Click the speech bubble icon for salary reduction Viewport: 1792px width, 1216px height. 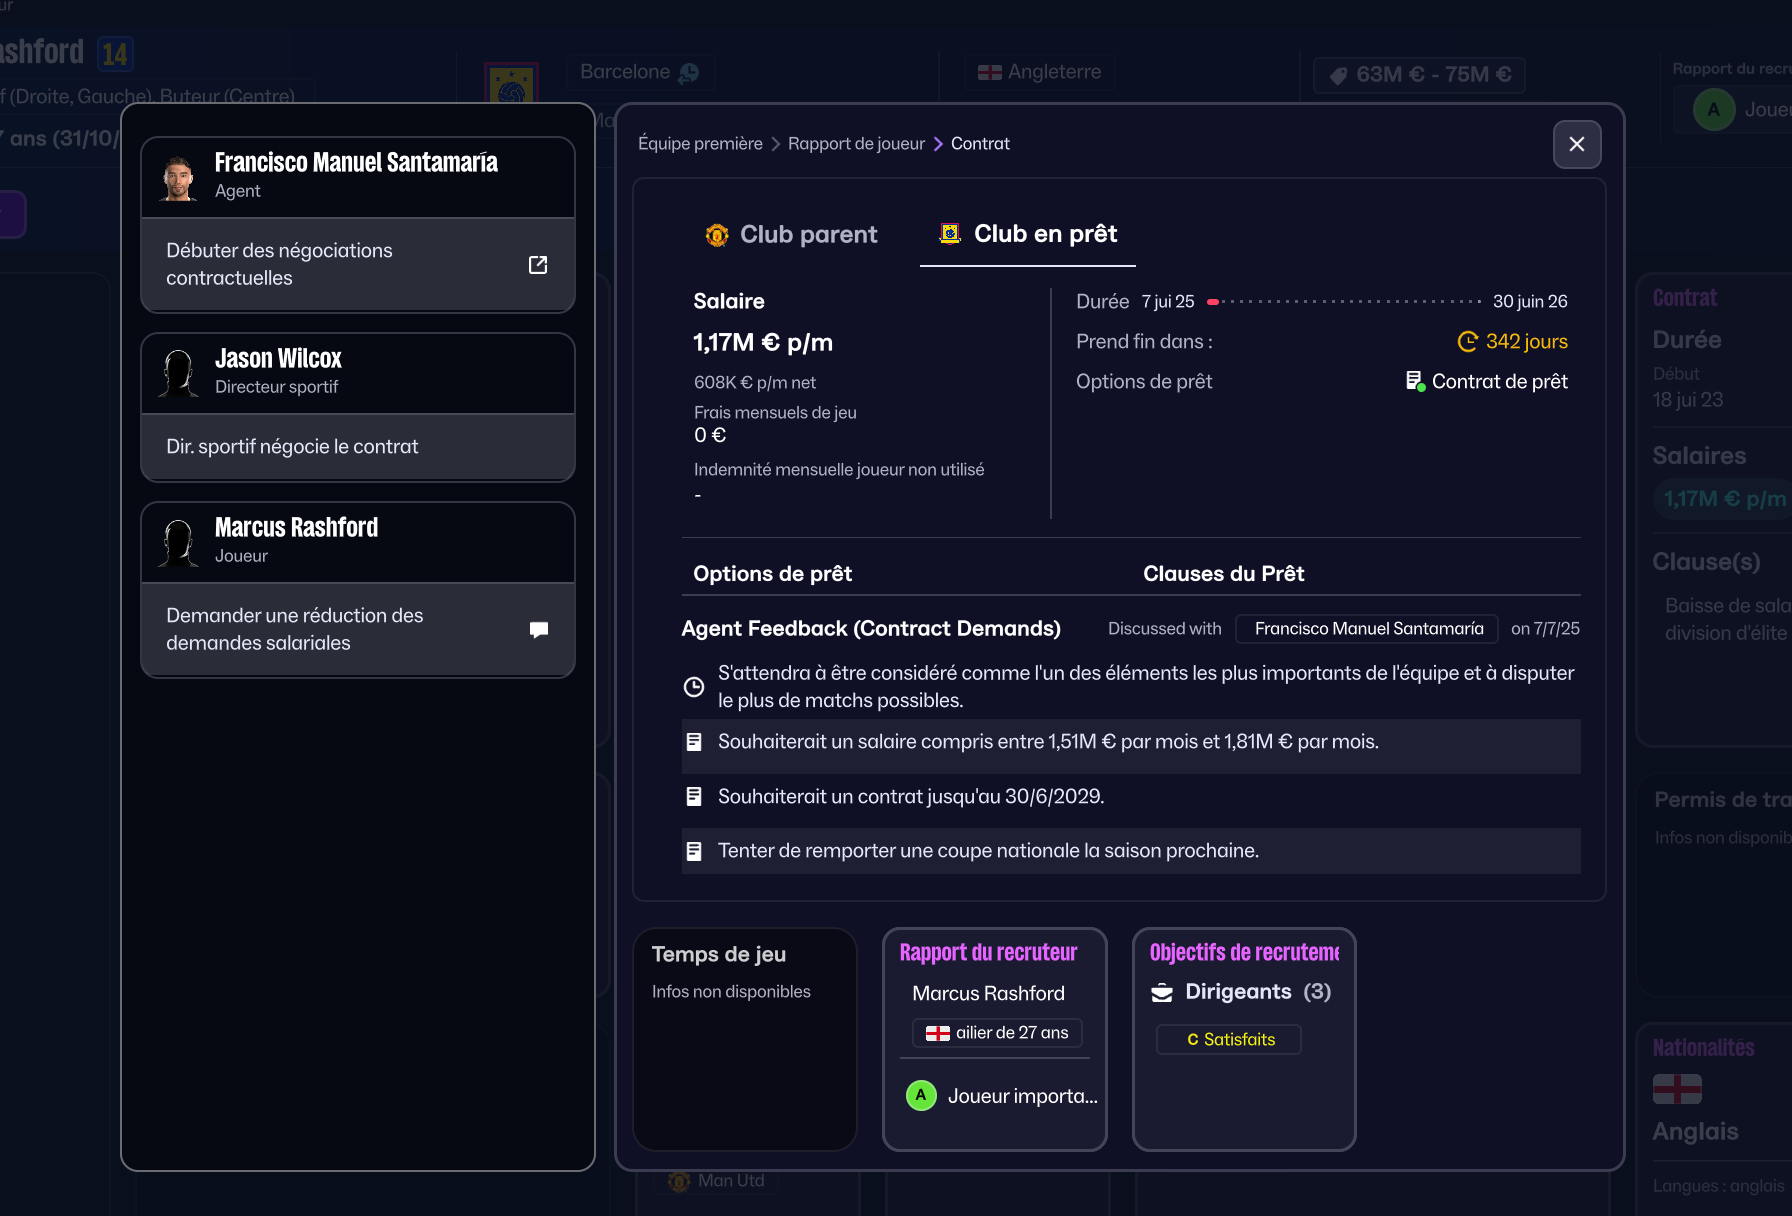pyautogui.click(x=538, y=630)
